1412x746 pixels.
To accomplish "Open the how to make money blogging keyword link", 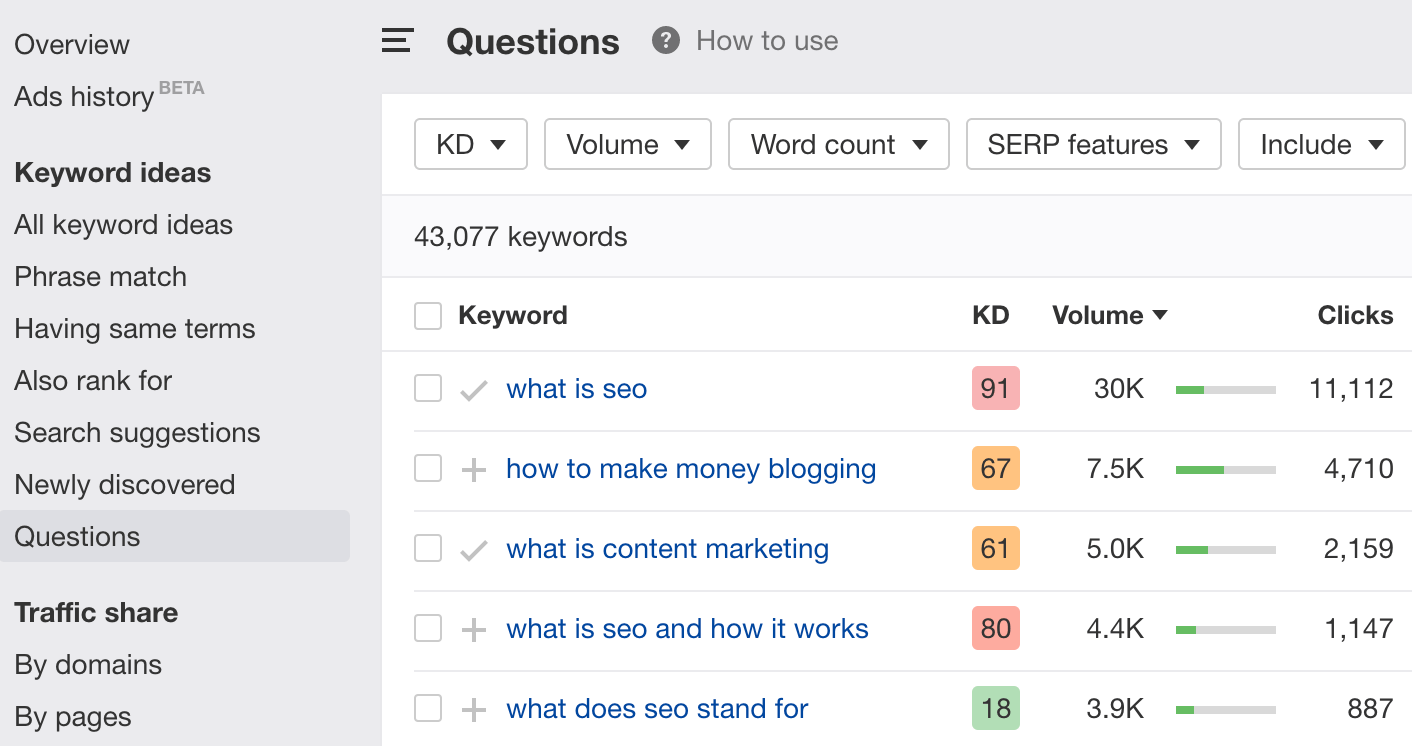I will [691, 469].
